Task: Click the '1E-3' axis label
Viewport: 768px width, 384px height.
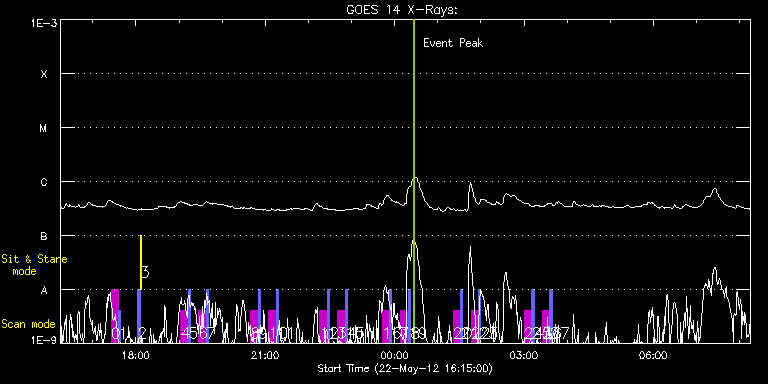Action: coord(43,23)
